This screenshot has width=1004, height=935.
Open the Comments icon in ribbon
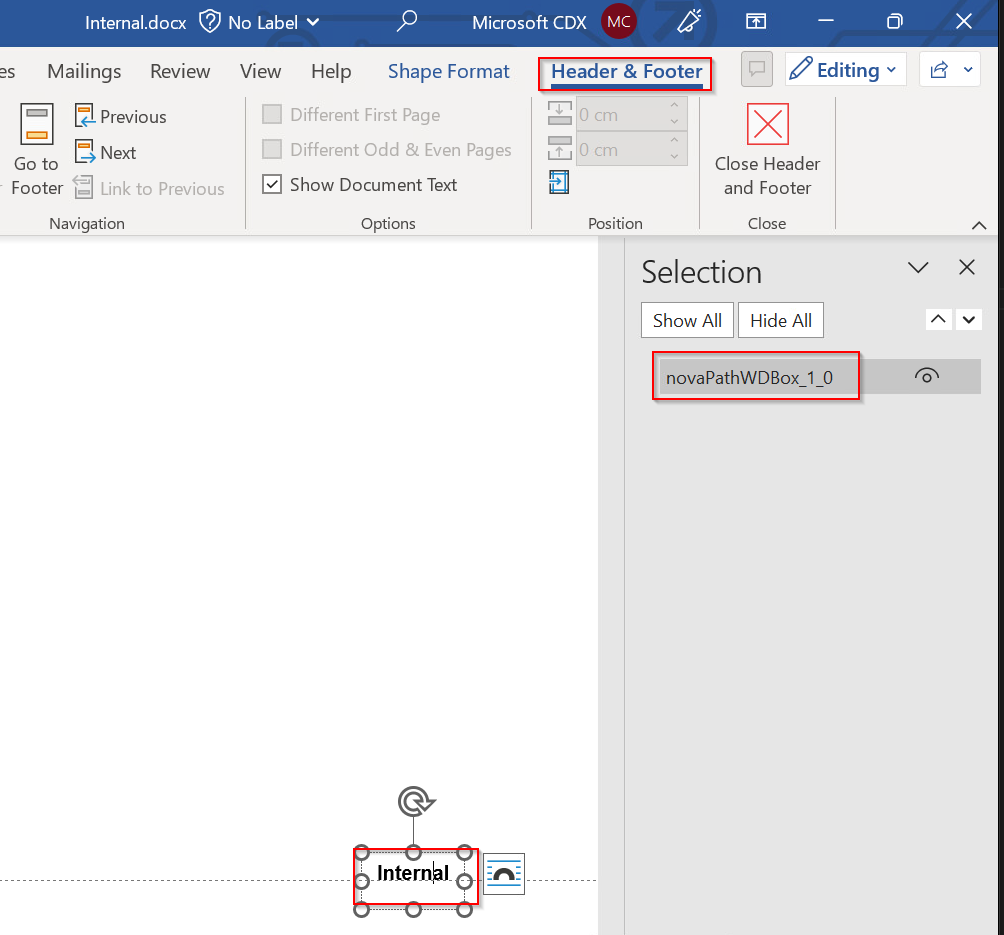point(757,70)
